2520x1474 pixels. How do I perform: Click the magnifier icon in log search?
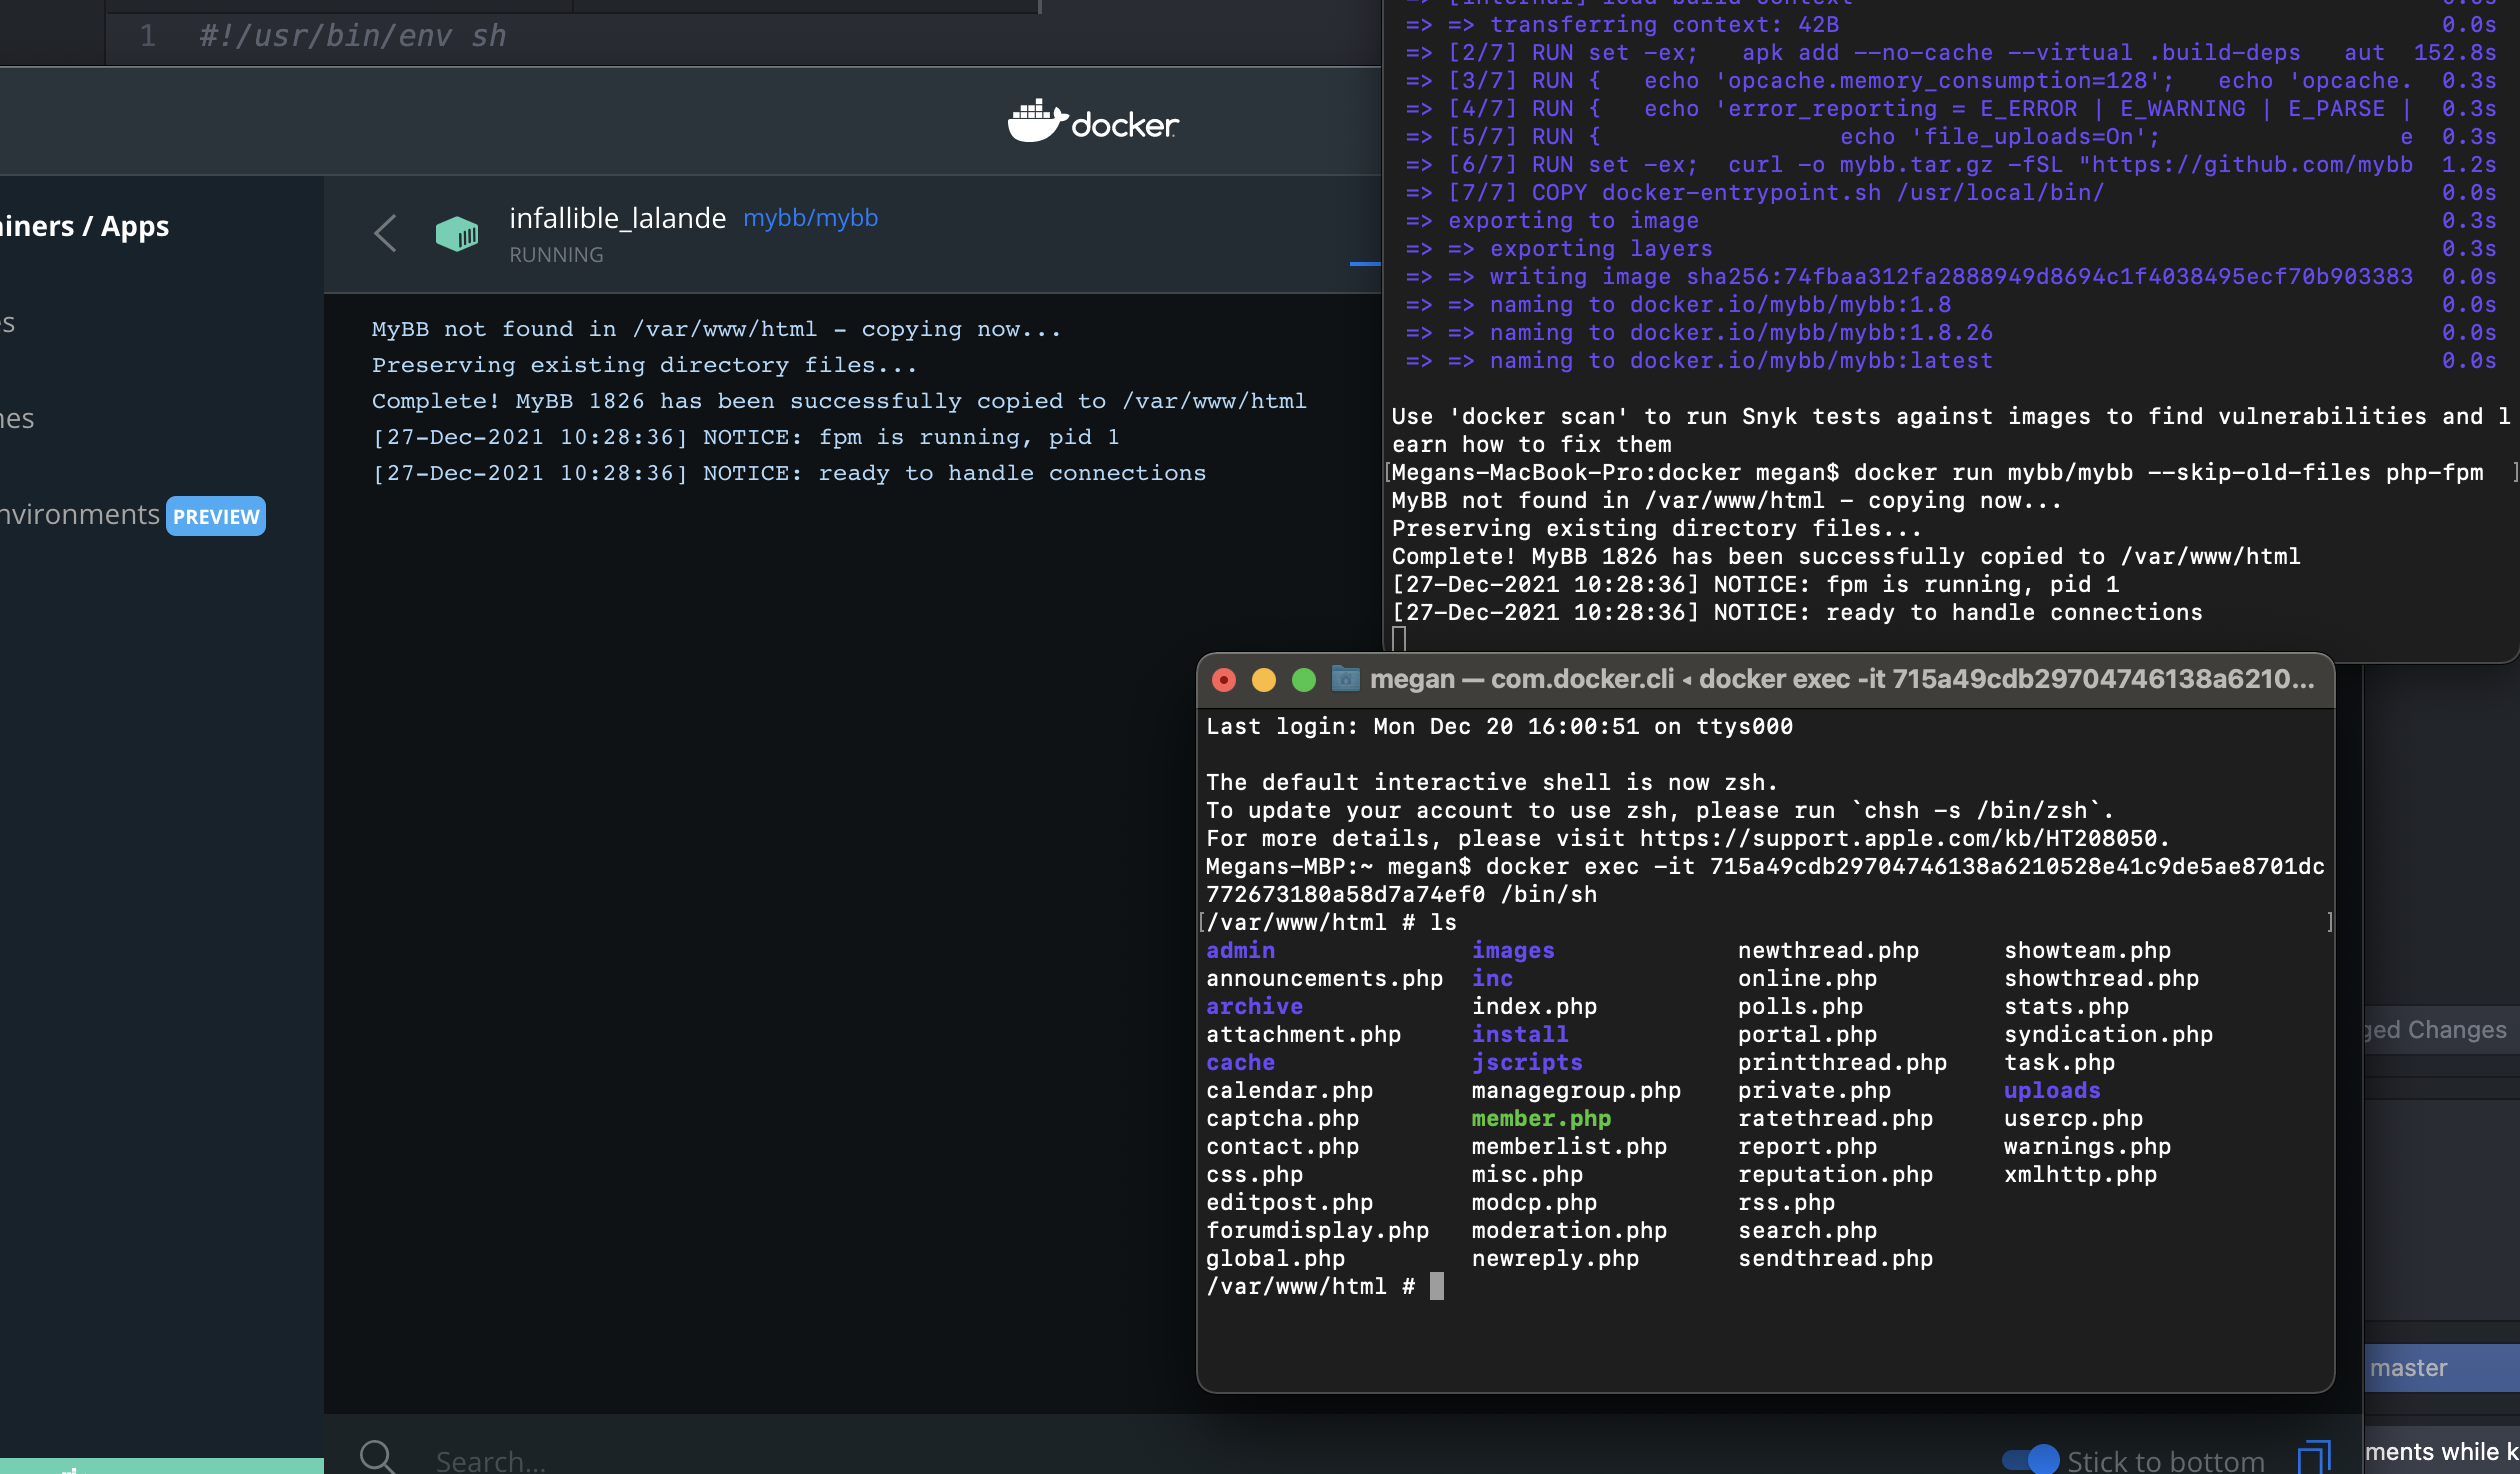pos(378,1457)
